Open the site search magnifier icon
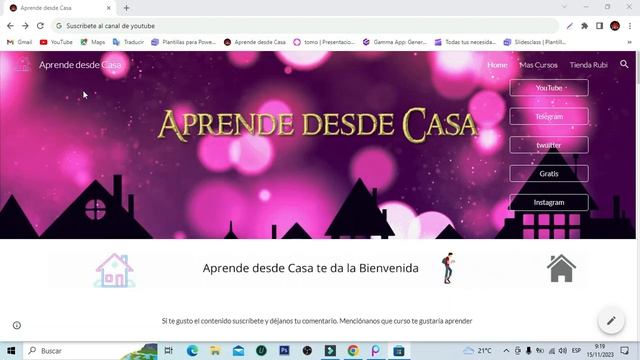The height and width of the screenshot is (360, 640). click(x=624, y=64)
